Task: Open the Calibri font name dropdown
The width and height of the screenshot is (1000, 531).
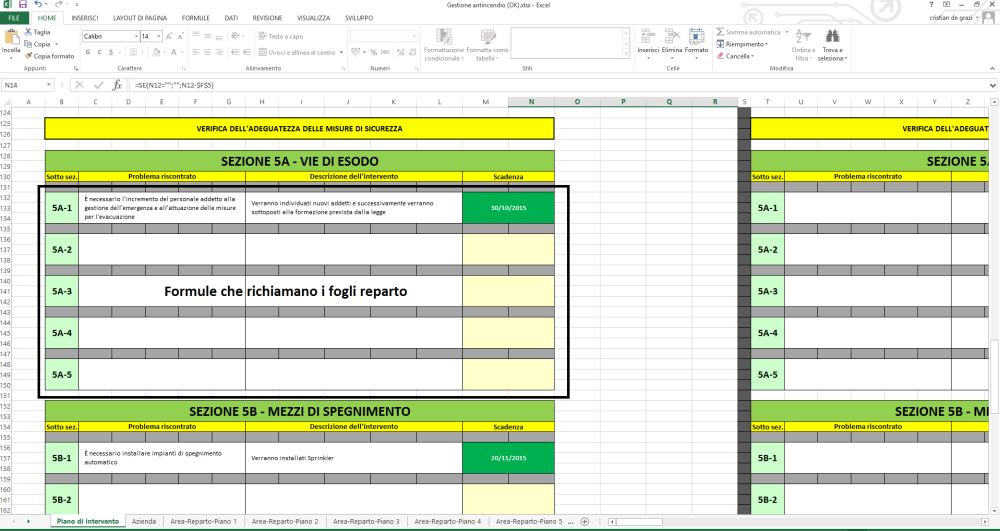Action: pos(135,36)
